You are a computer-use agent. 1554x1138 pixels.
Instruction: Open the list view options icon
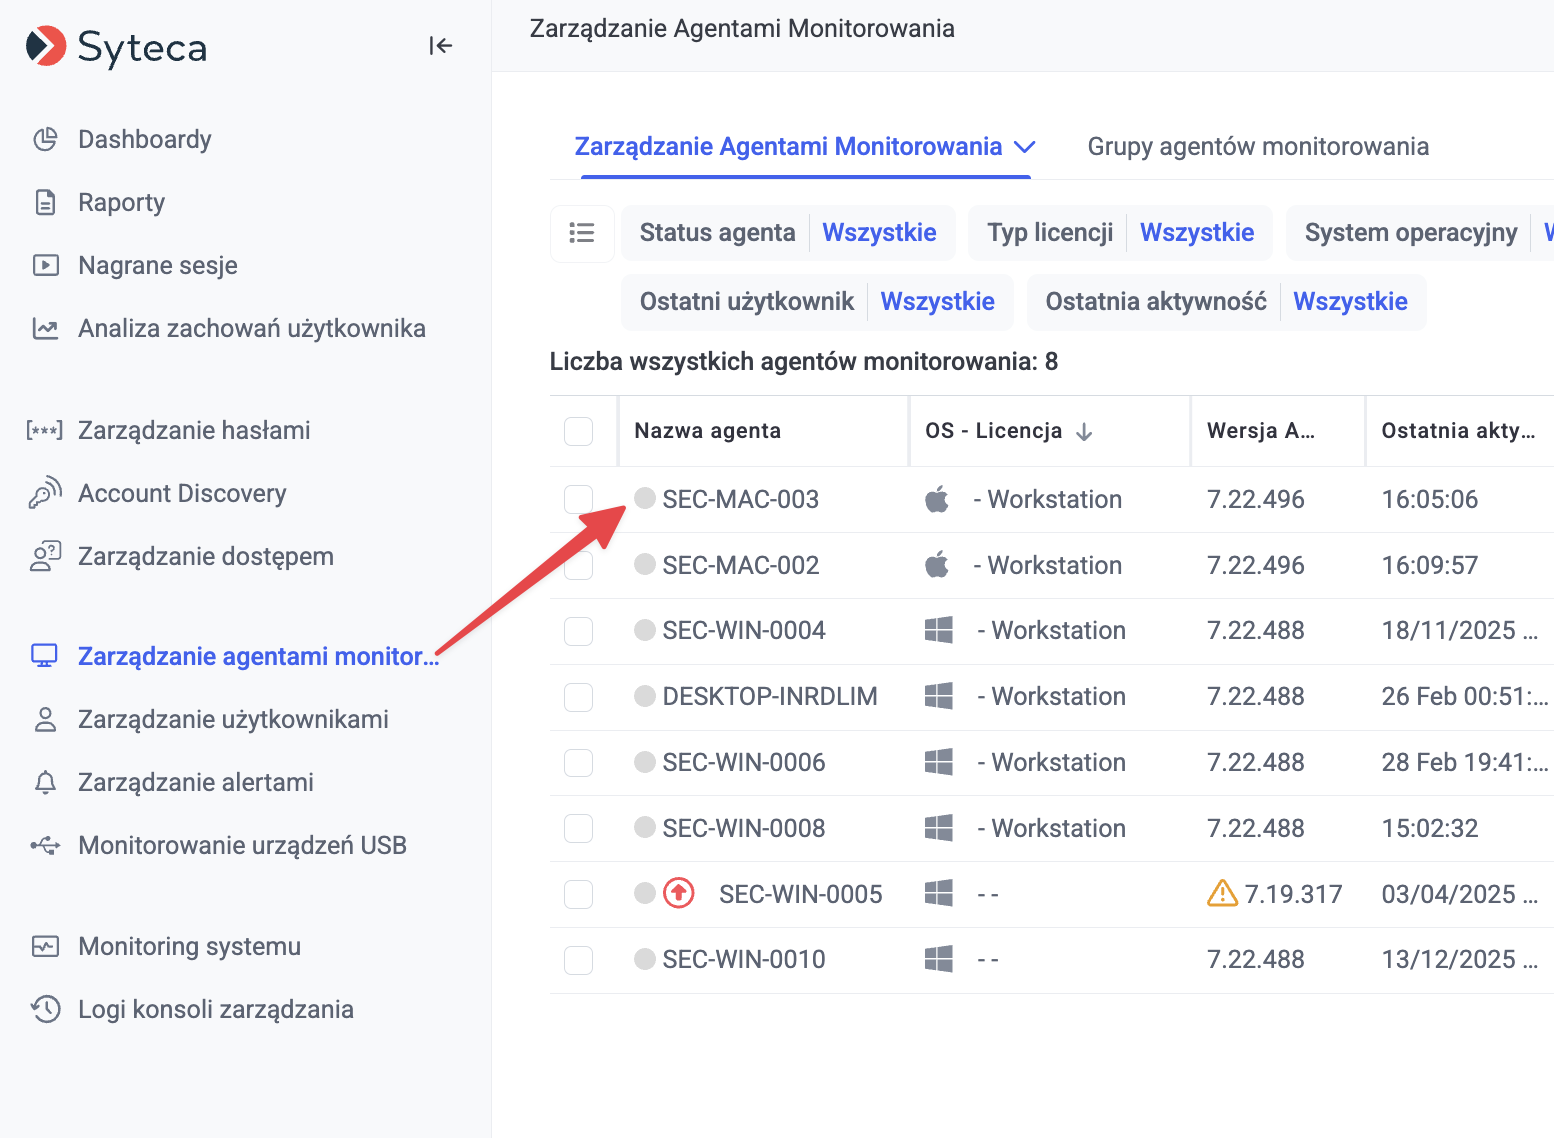pyautogui.click(x=581, y=233)
